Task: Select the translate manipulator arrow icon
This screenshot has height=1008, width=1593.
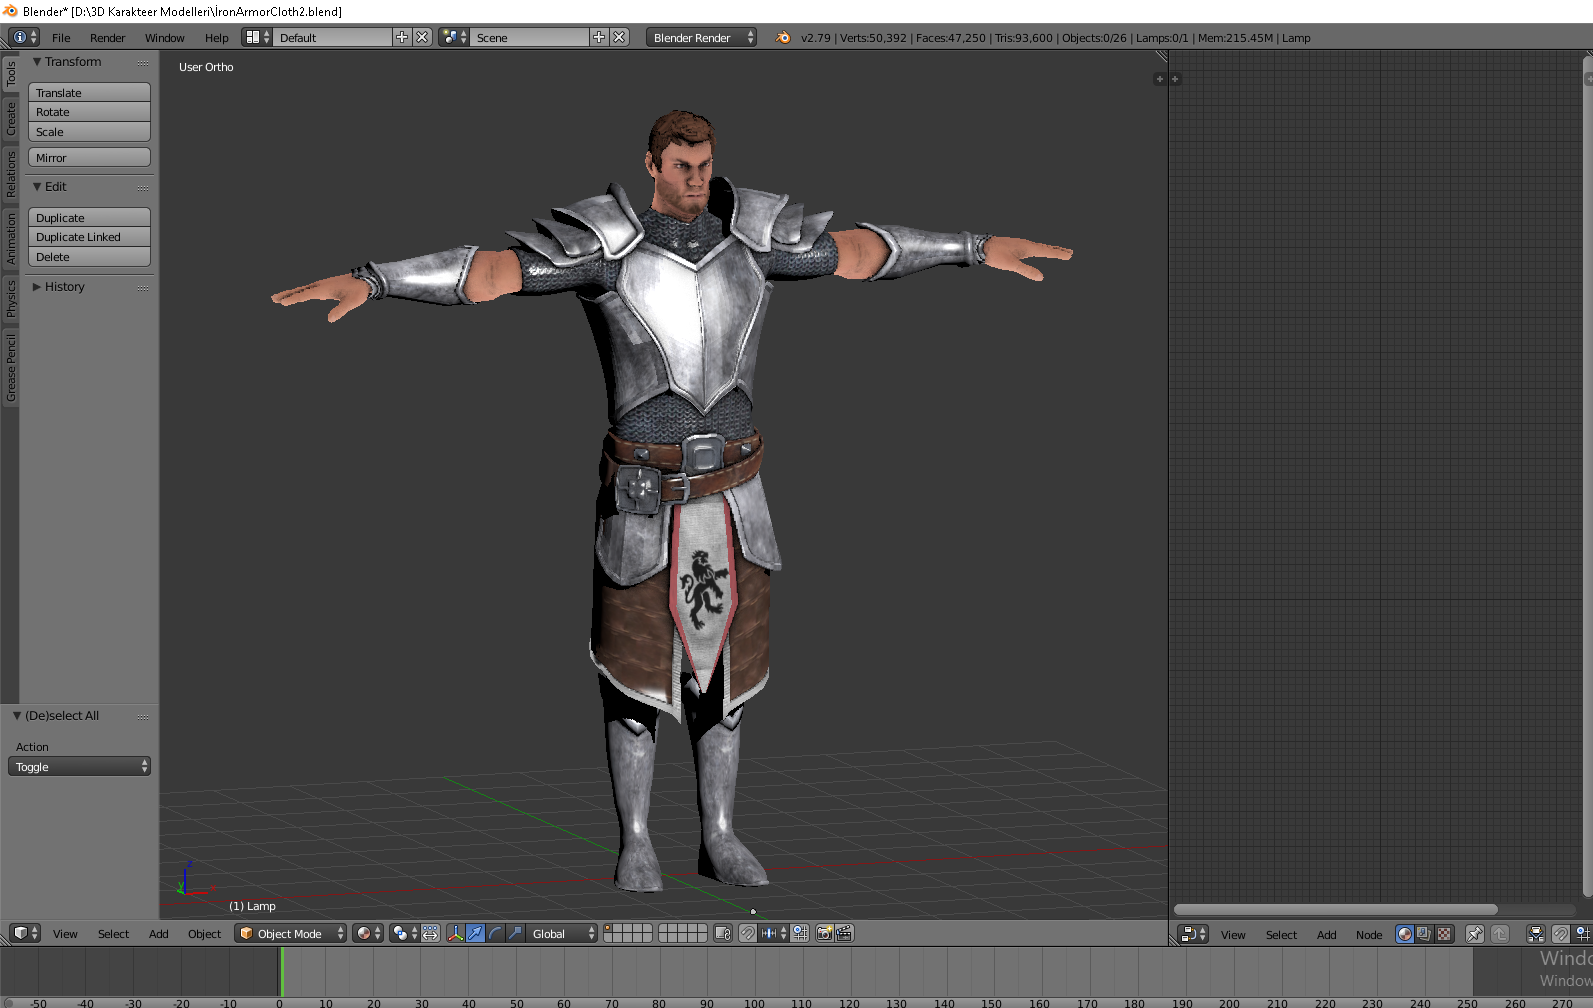Action: coord(475,933)
